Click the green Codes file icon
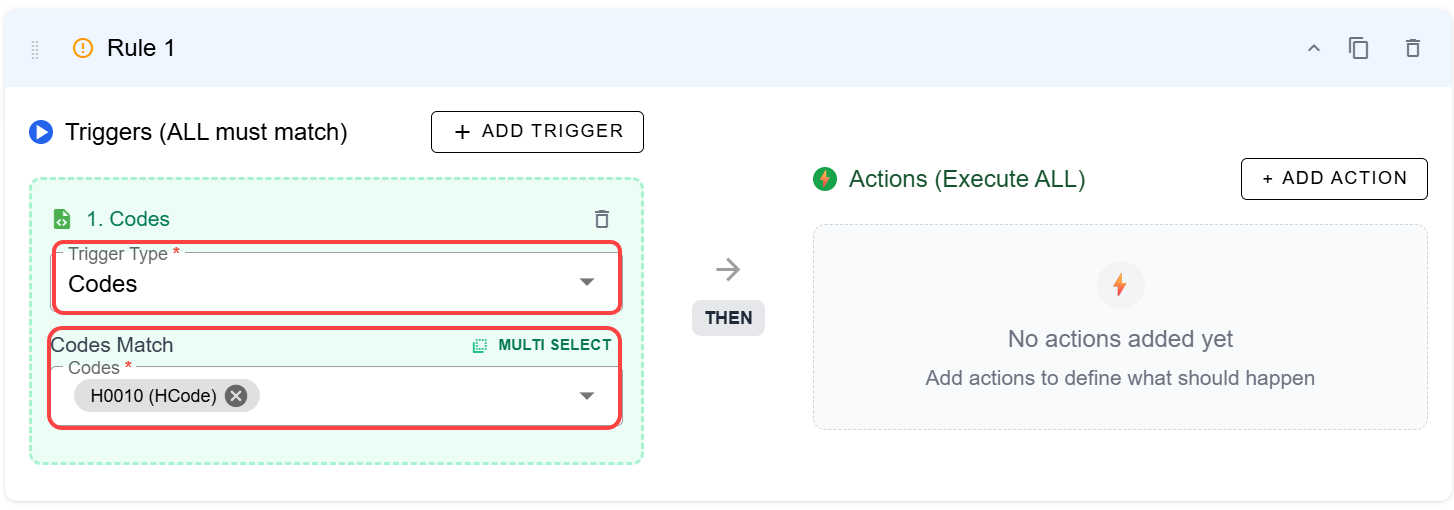 [x=62, y=219]
